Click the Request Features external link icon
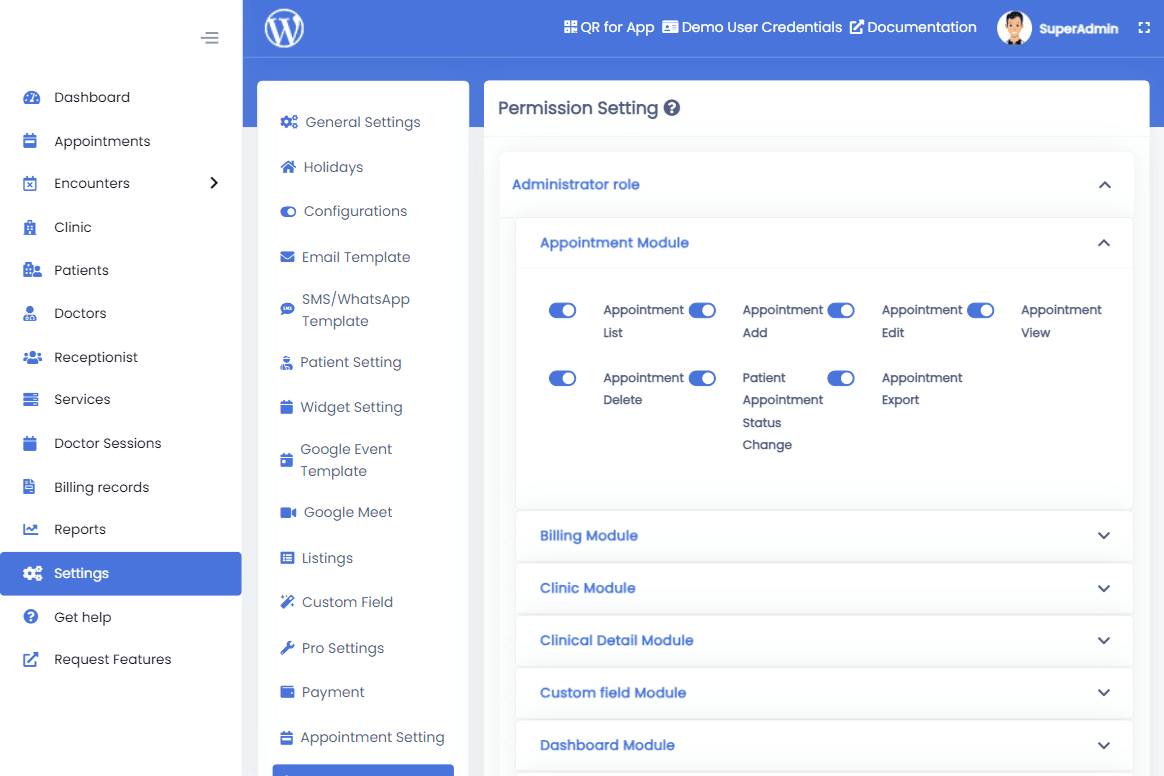Viewport: 1164px width, 776px height. [x=30, y=659]
